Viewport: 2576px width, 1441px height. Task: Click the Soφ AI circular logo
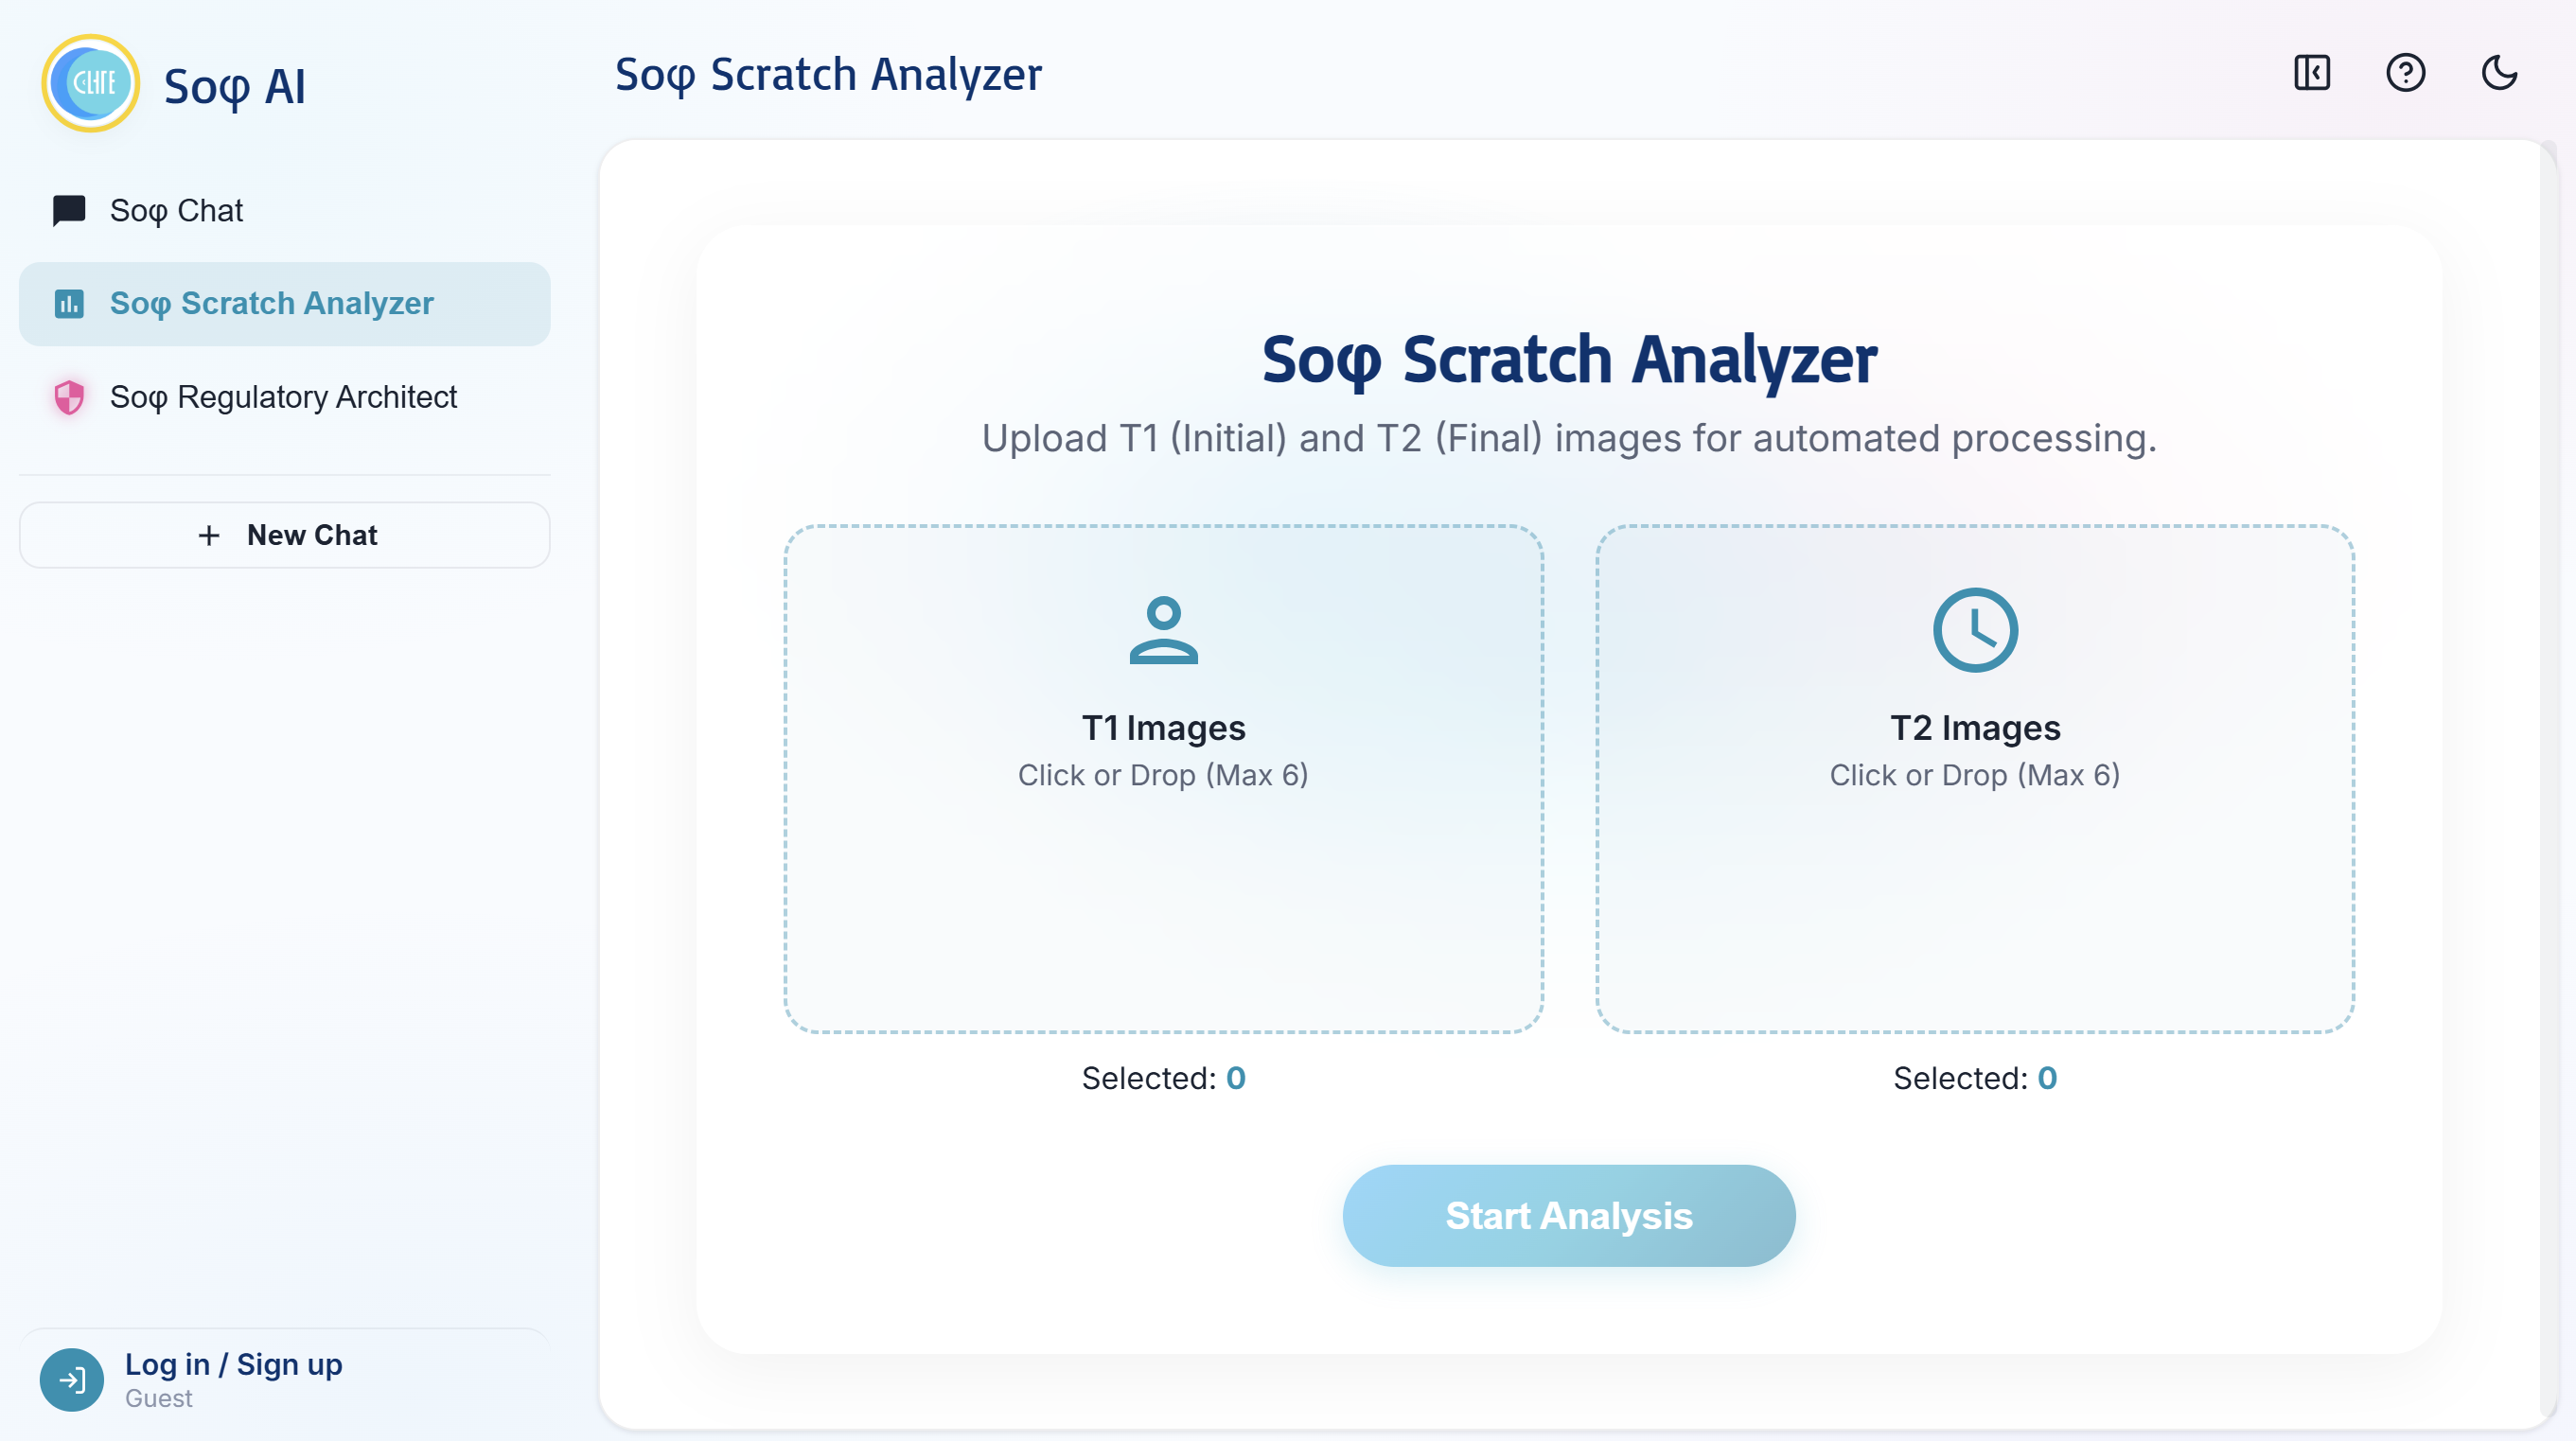(x=91, y=83)
